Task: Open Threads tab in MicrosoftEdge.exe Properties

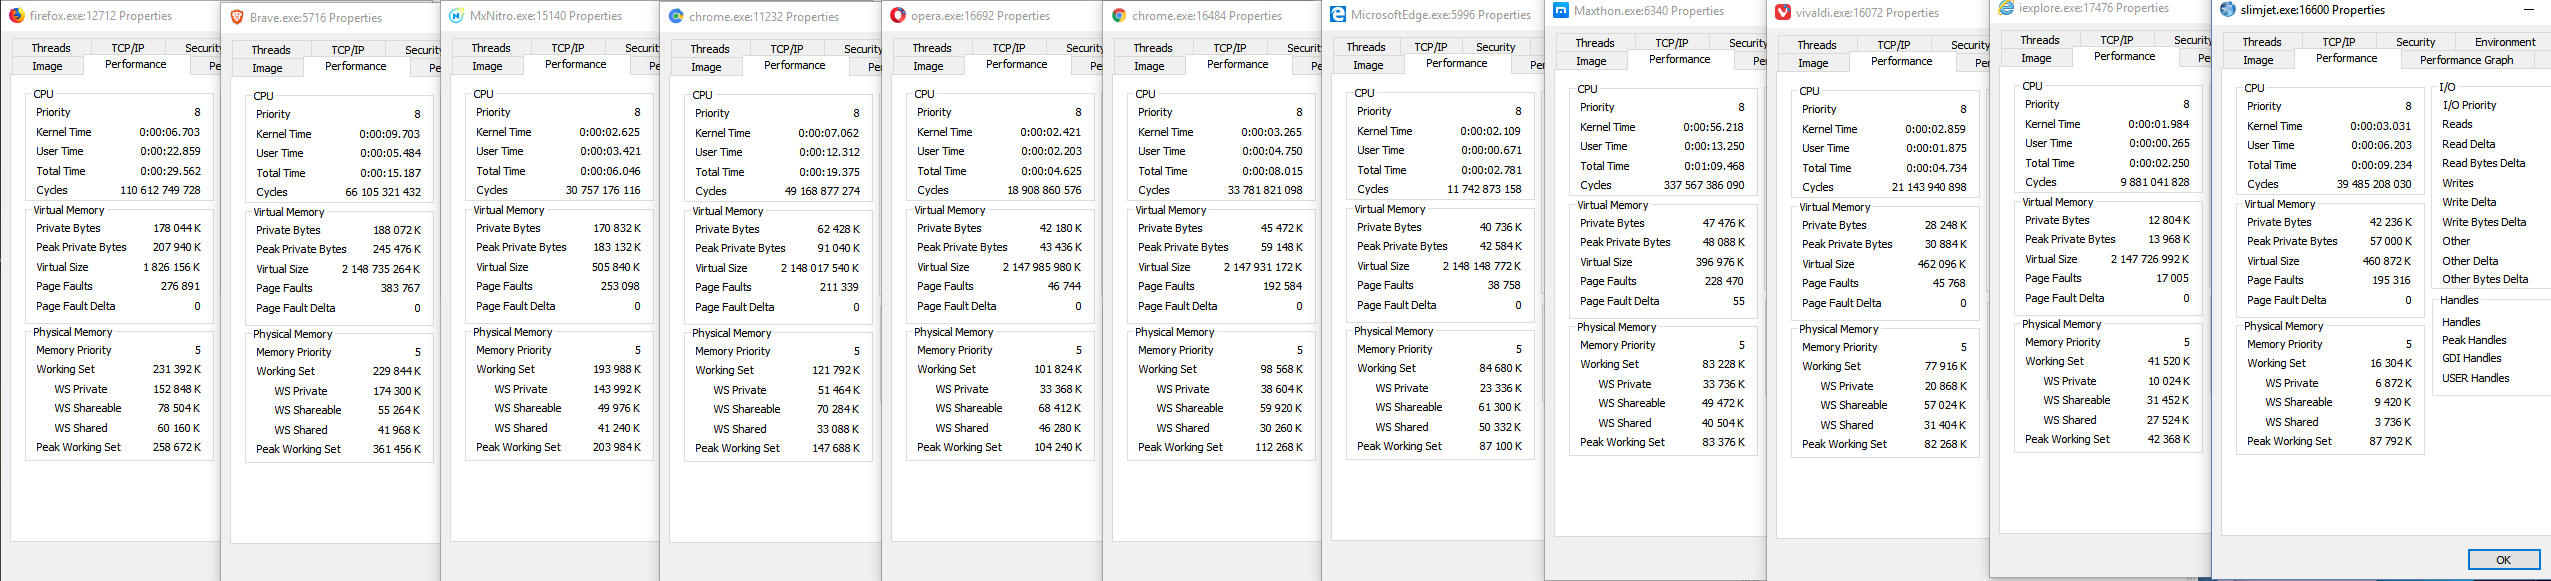Action: pyautogui.click(x=1366, y=47)
